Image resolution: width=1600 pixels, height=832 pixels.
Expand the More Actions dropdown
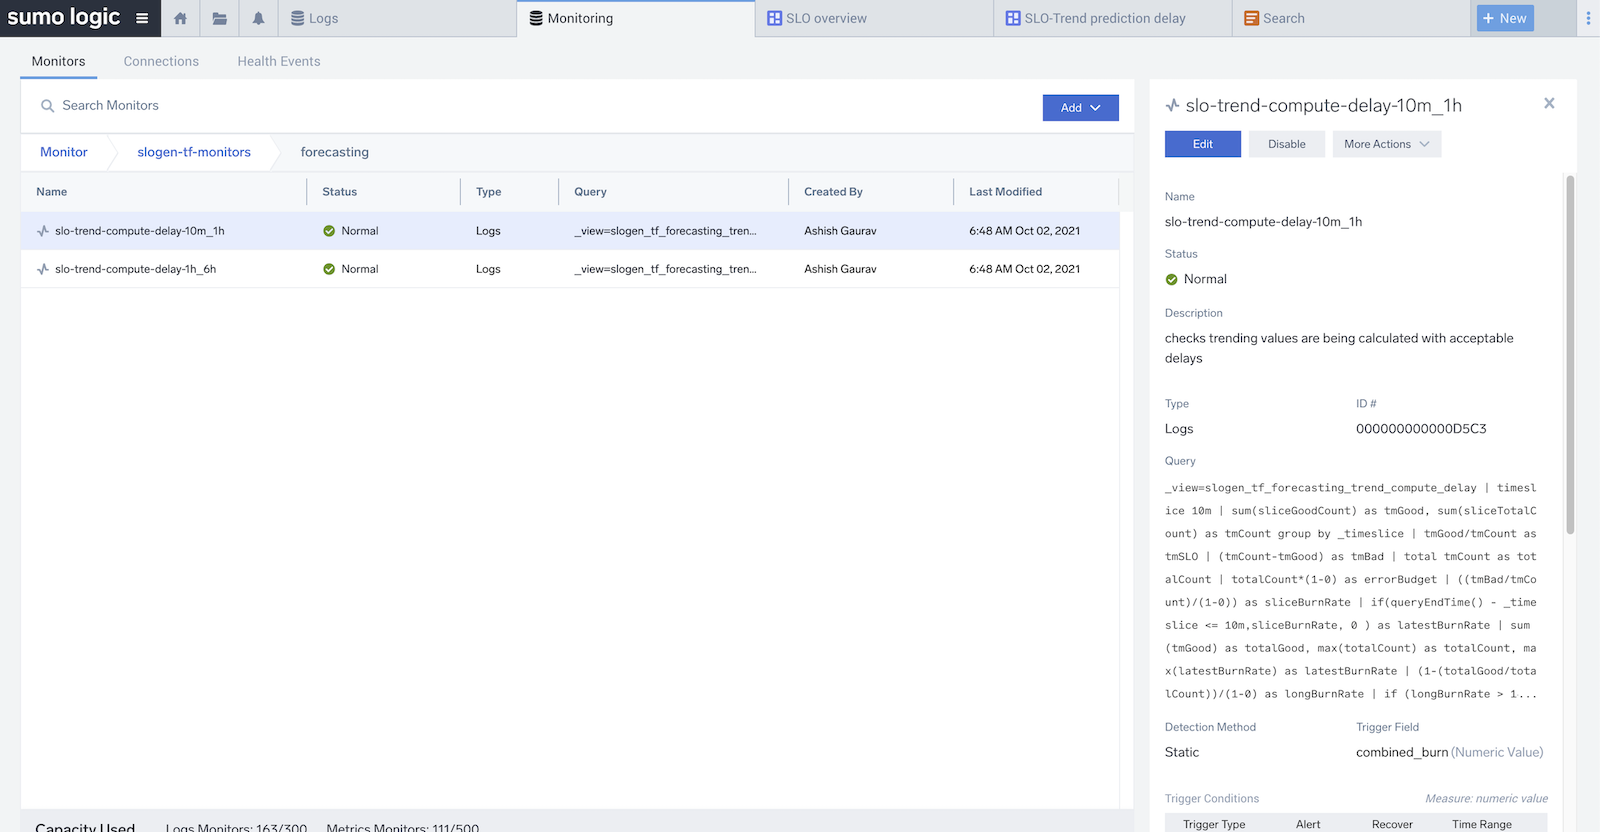(x=1387, y=144)
